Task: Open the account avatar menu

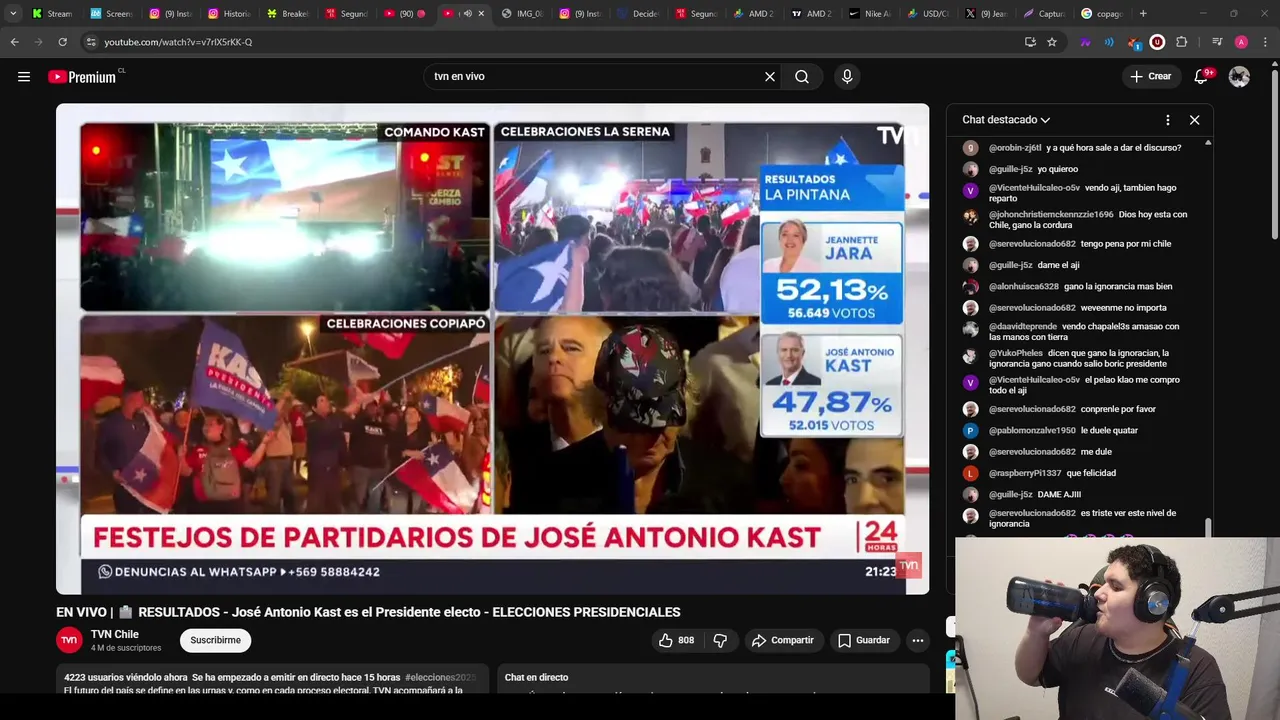Action: pos(1239,76)
